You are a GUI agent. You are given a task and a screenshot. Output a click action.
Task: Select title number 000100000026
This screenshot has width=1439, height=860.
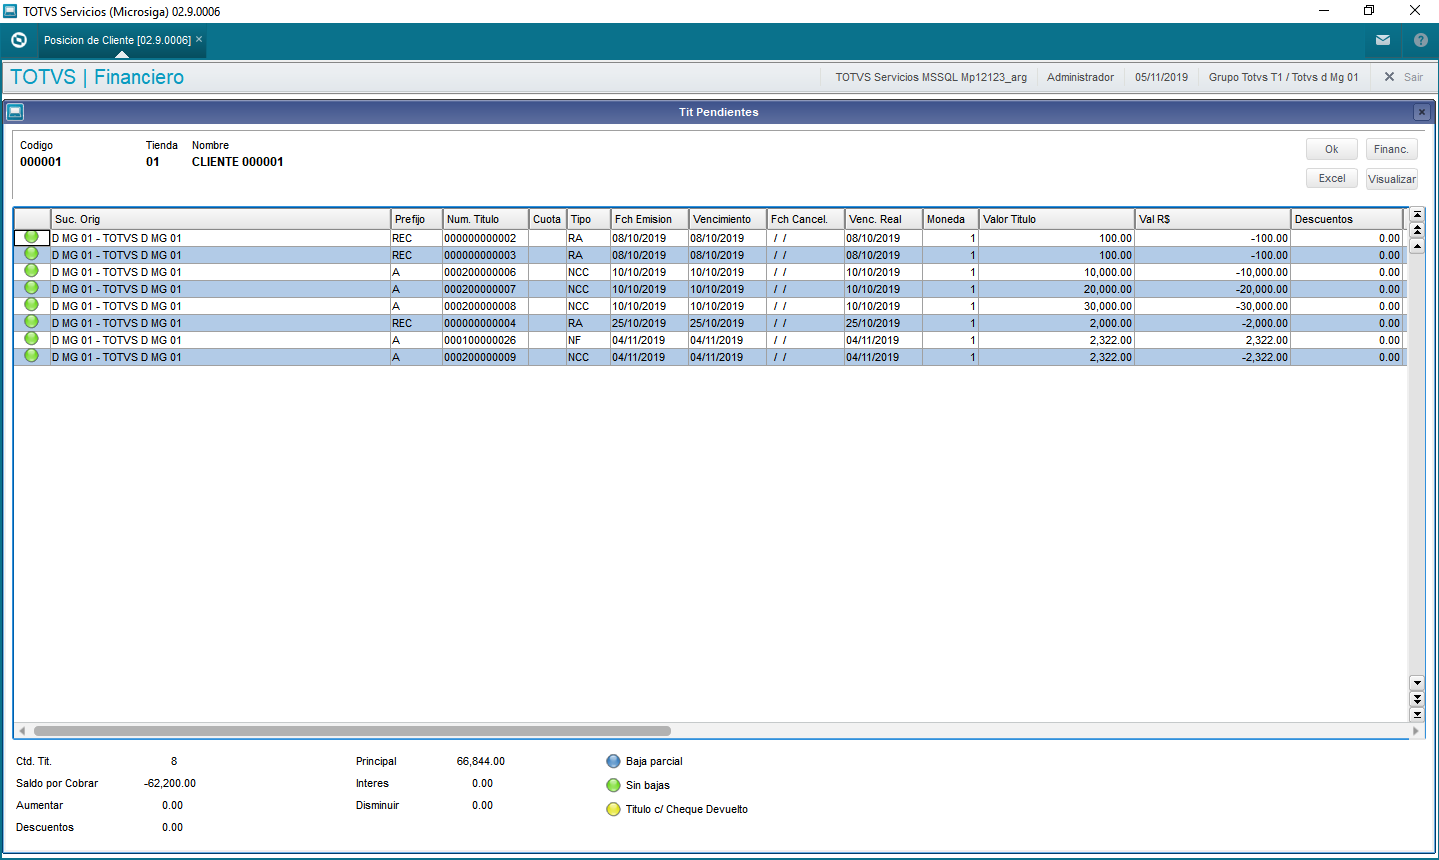tap(485, 340)
